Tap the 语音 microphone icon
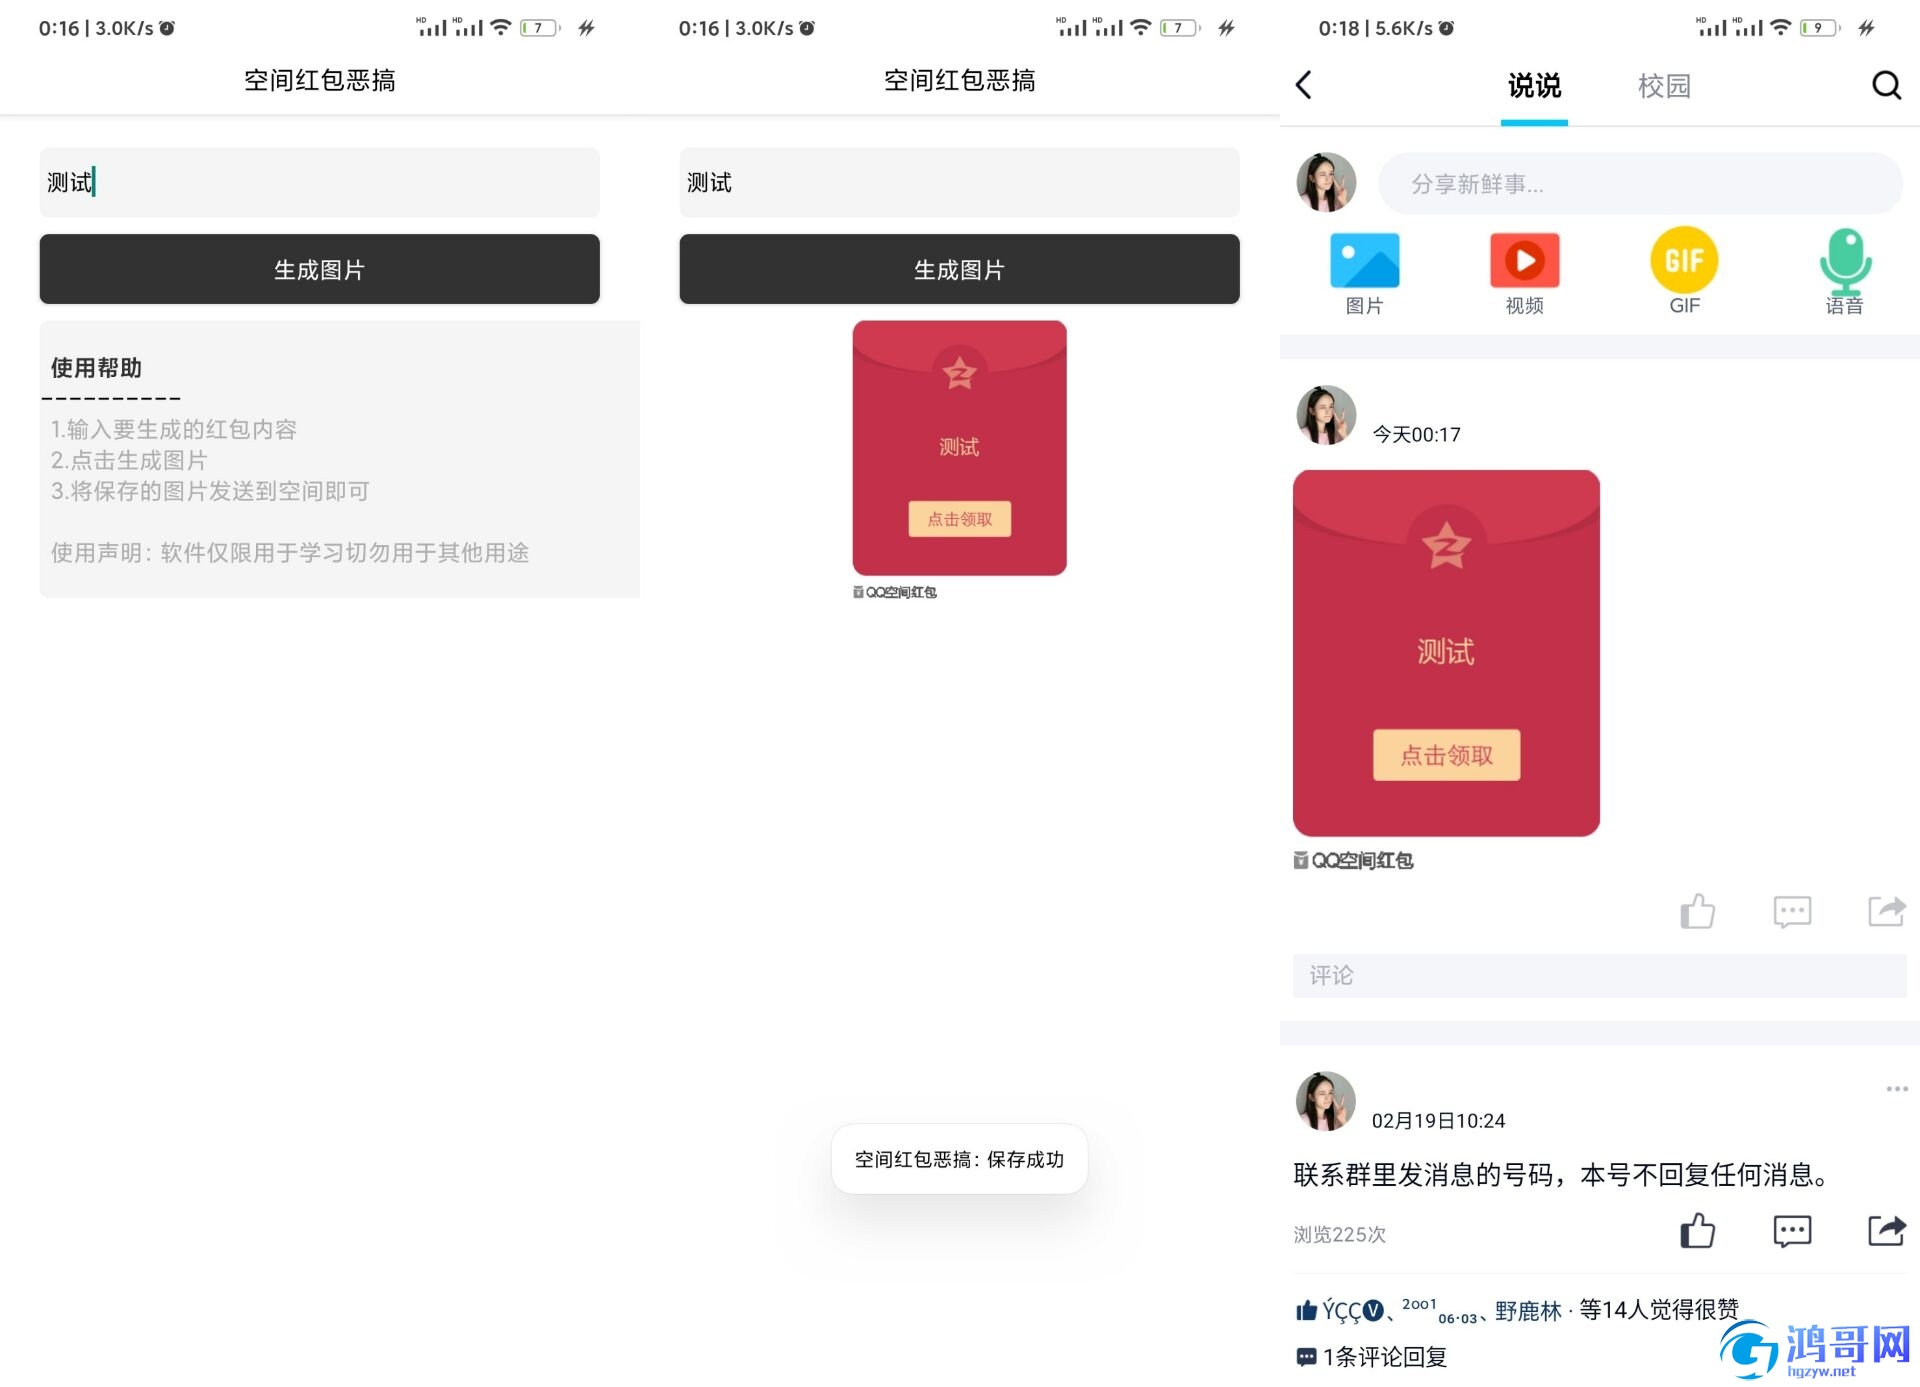This screenshot has height=1387, width=1920. [1845, 260]
